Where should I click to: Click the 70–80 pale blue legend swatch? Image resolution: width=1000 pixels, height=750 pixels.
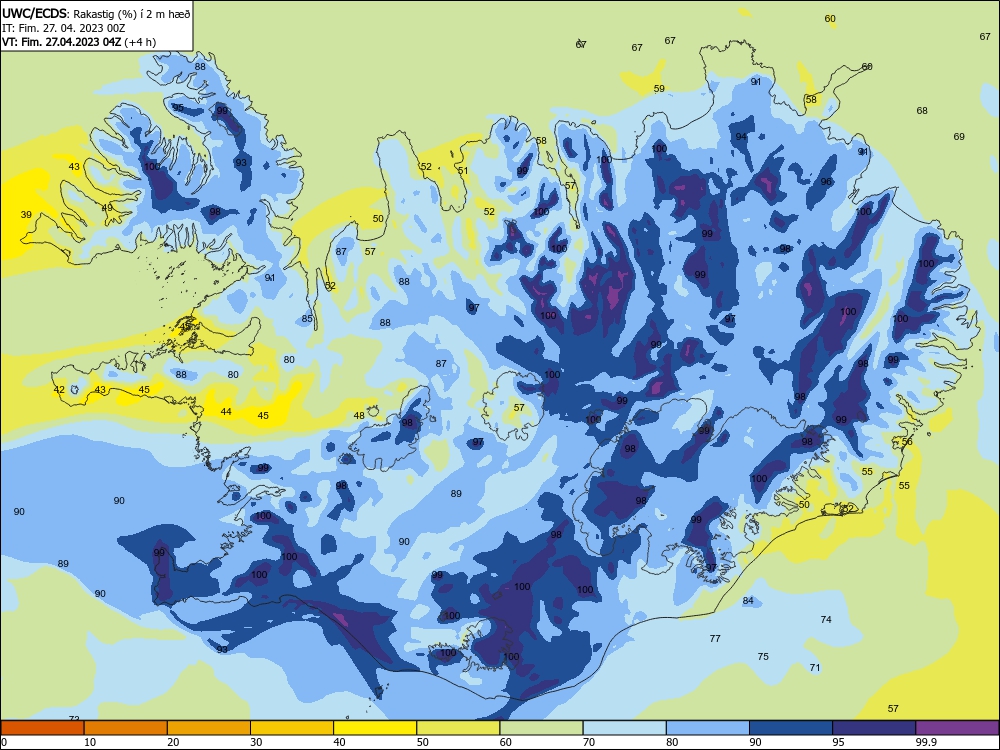pos(624,728)
